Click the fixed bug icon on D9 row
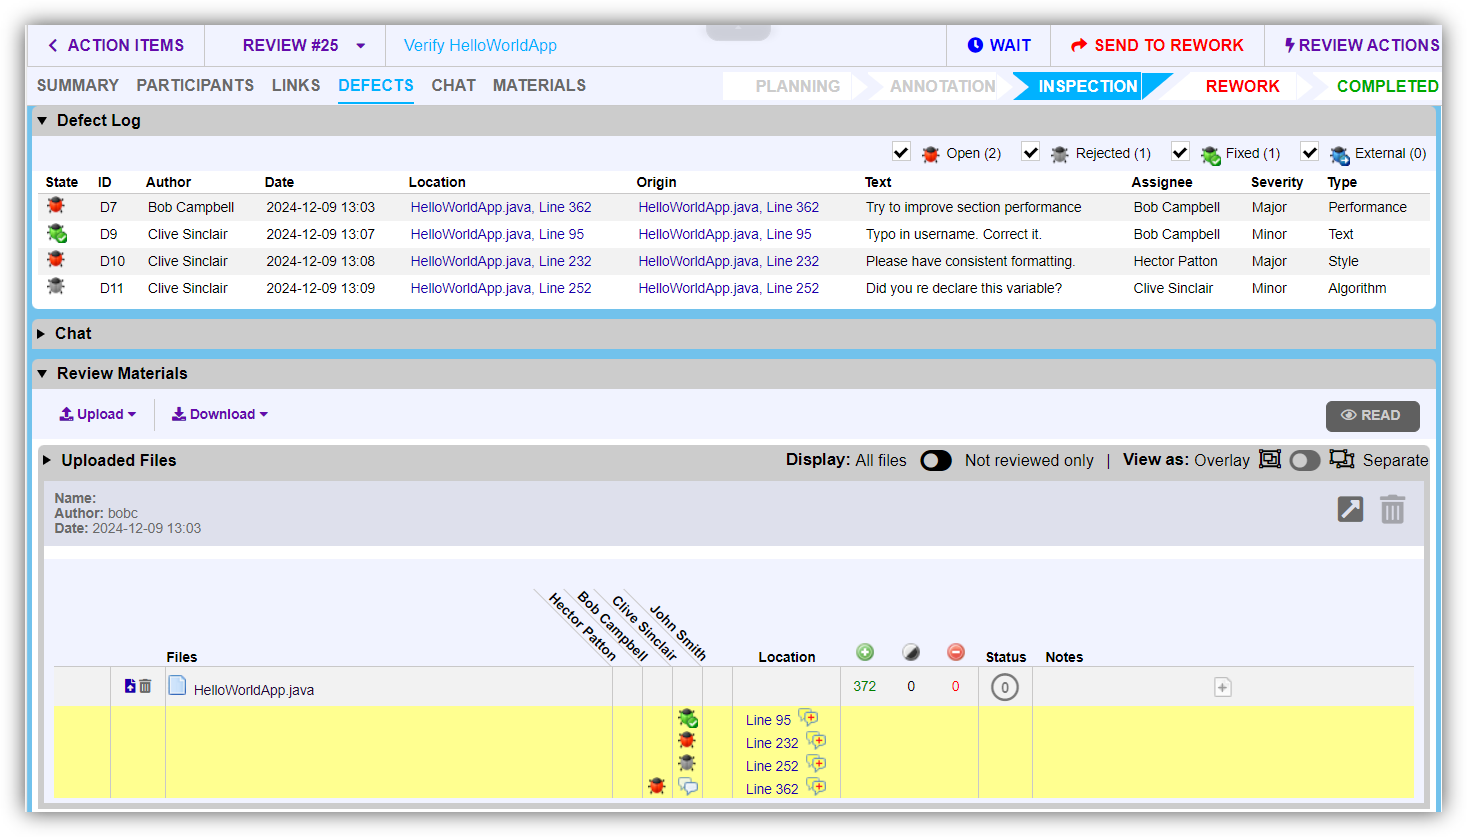 click(x=57, y=234)
